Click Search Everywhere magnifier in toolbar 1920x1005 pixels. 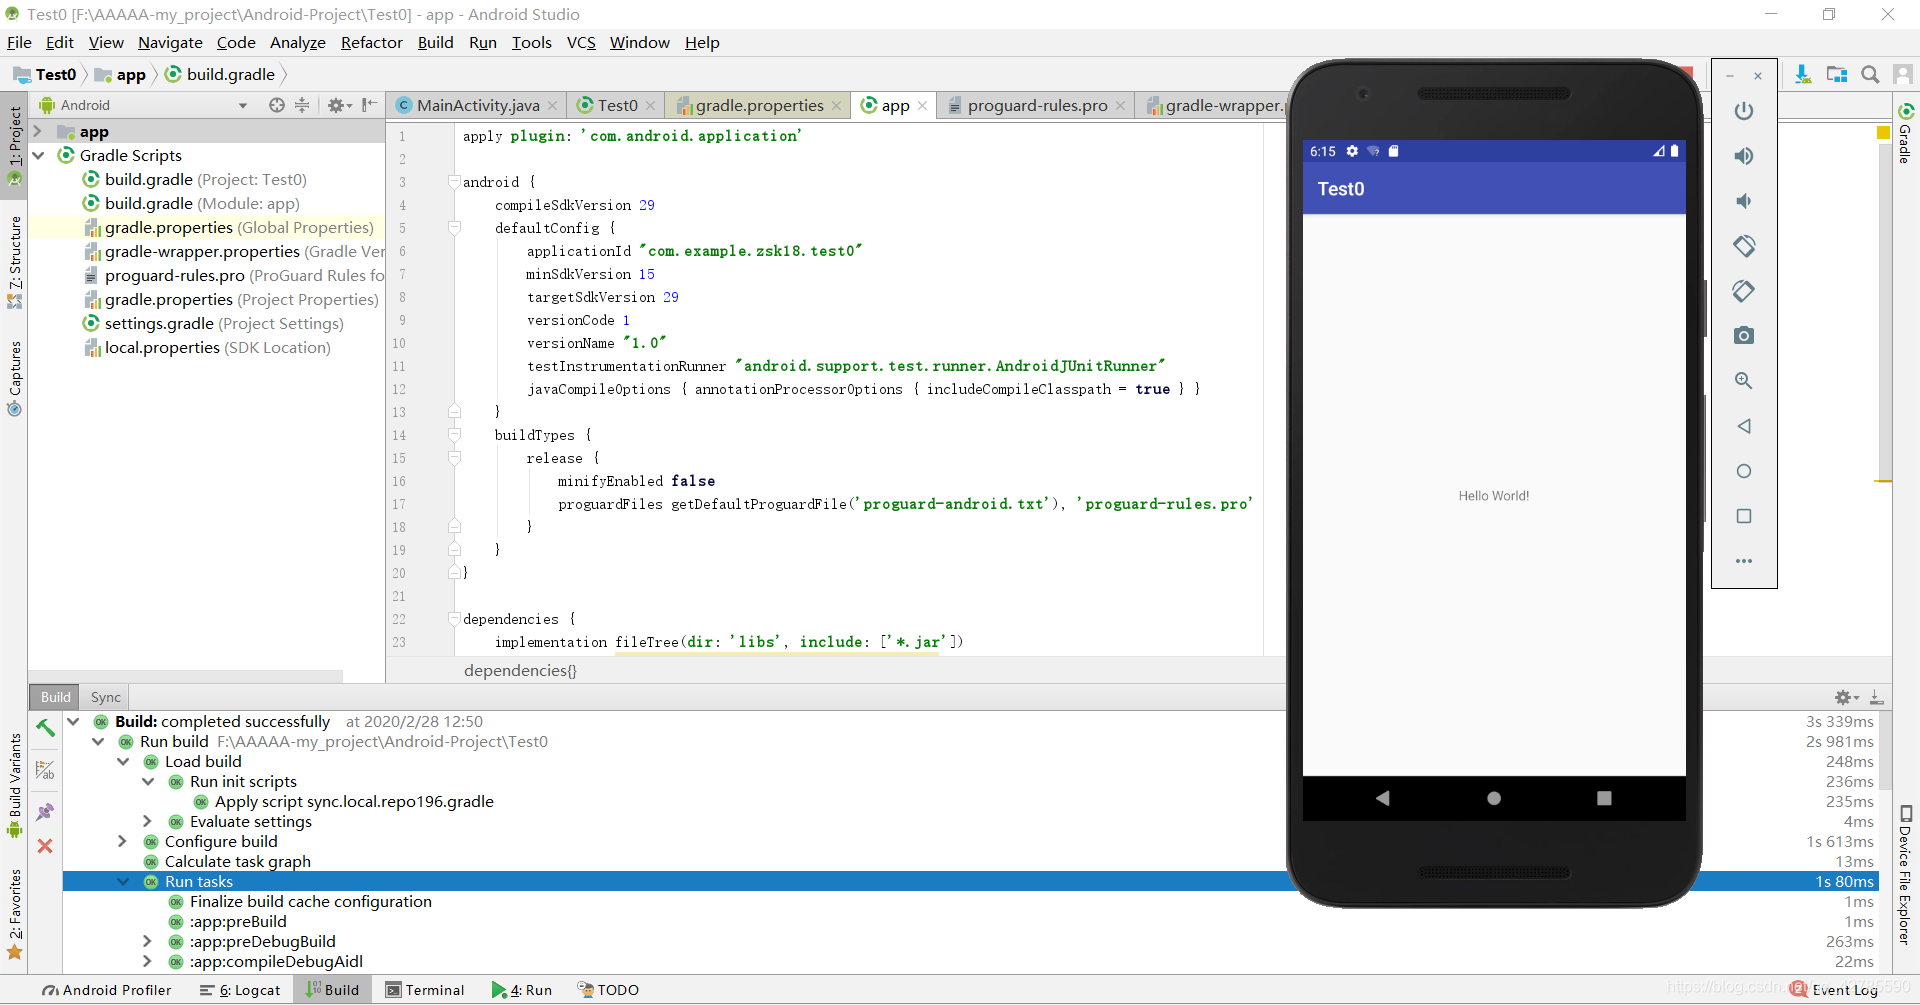[x=1870, y=75]
